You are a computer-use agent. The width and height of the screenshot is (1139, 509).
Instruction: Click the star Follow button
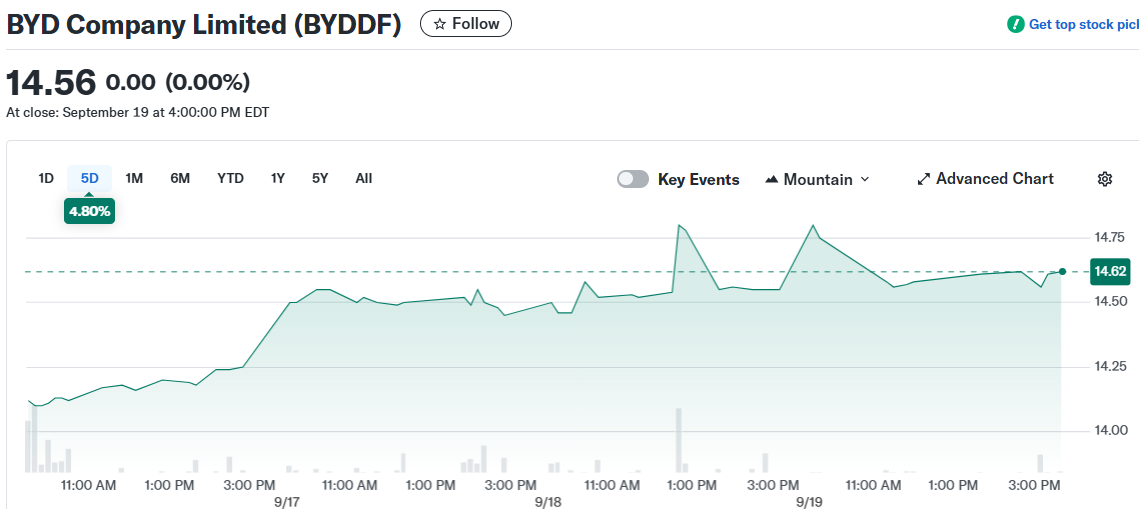pyautogui.click(x=466, y=24)
